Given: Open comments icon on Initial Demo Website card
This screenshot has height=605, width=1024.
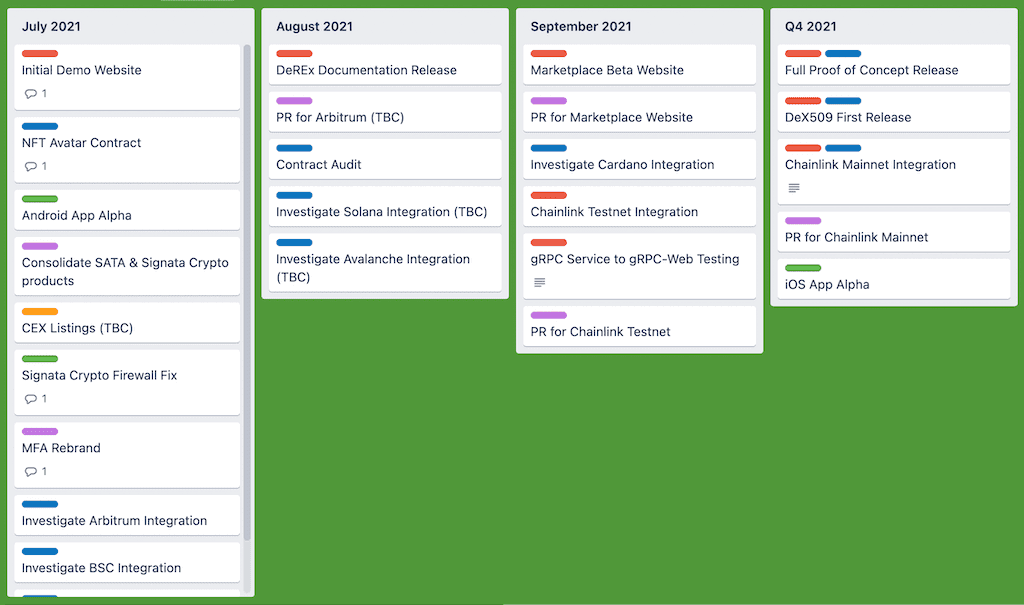Looking at the screenshot, I should [31, 93].
